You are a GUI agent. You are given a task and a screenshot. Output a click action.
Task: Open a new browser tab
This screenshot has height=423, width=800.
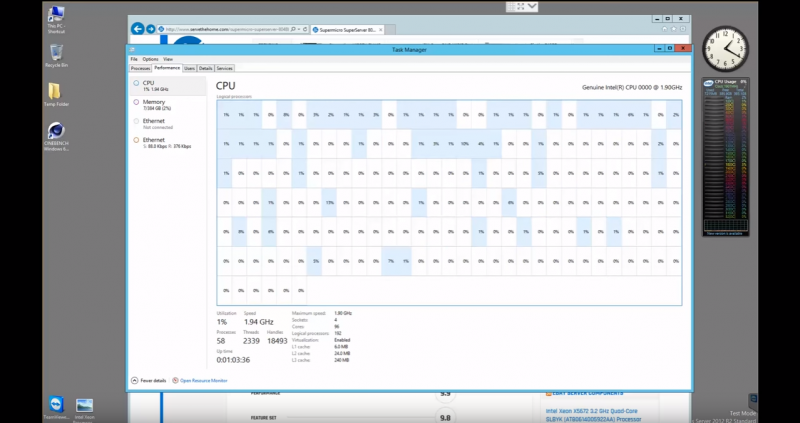point(390,30)
